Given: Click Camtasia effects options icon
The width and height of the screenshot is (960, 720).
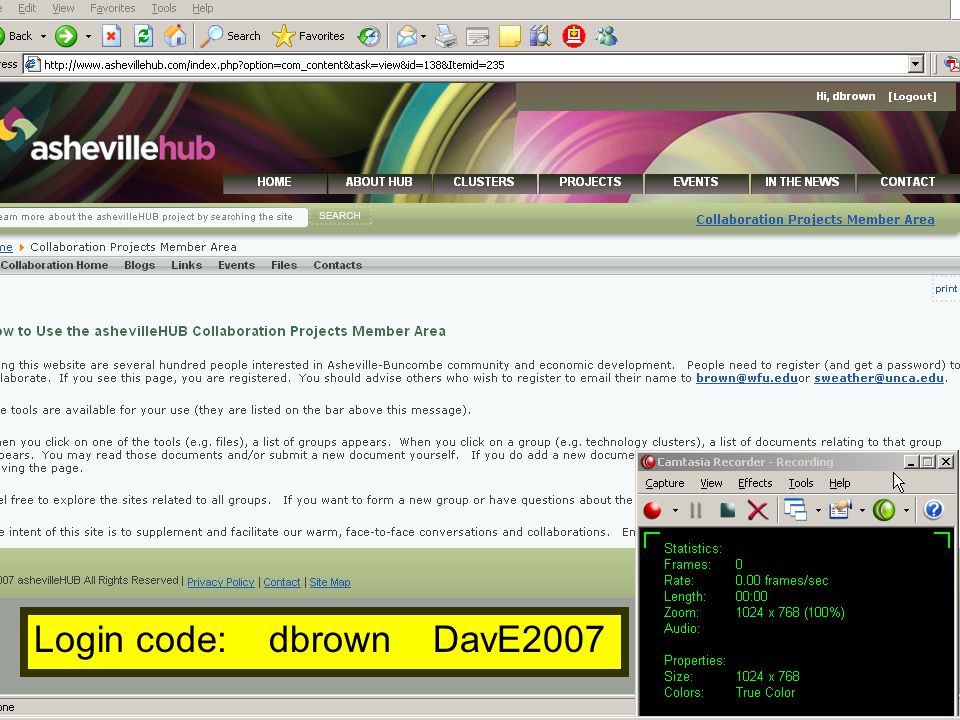Looking at the screenshot, I should point(841,510).
